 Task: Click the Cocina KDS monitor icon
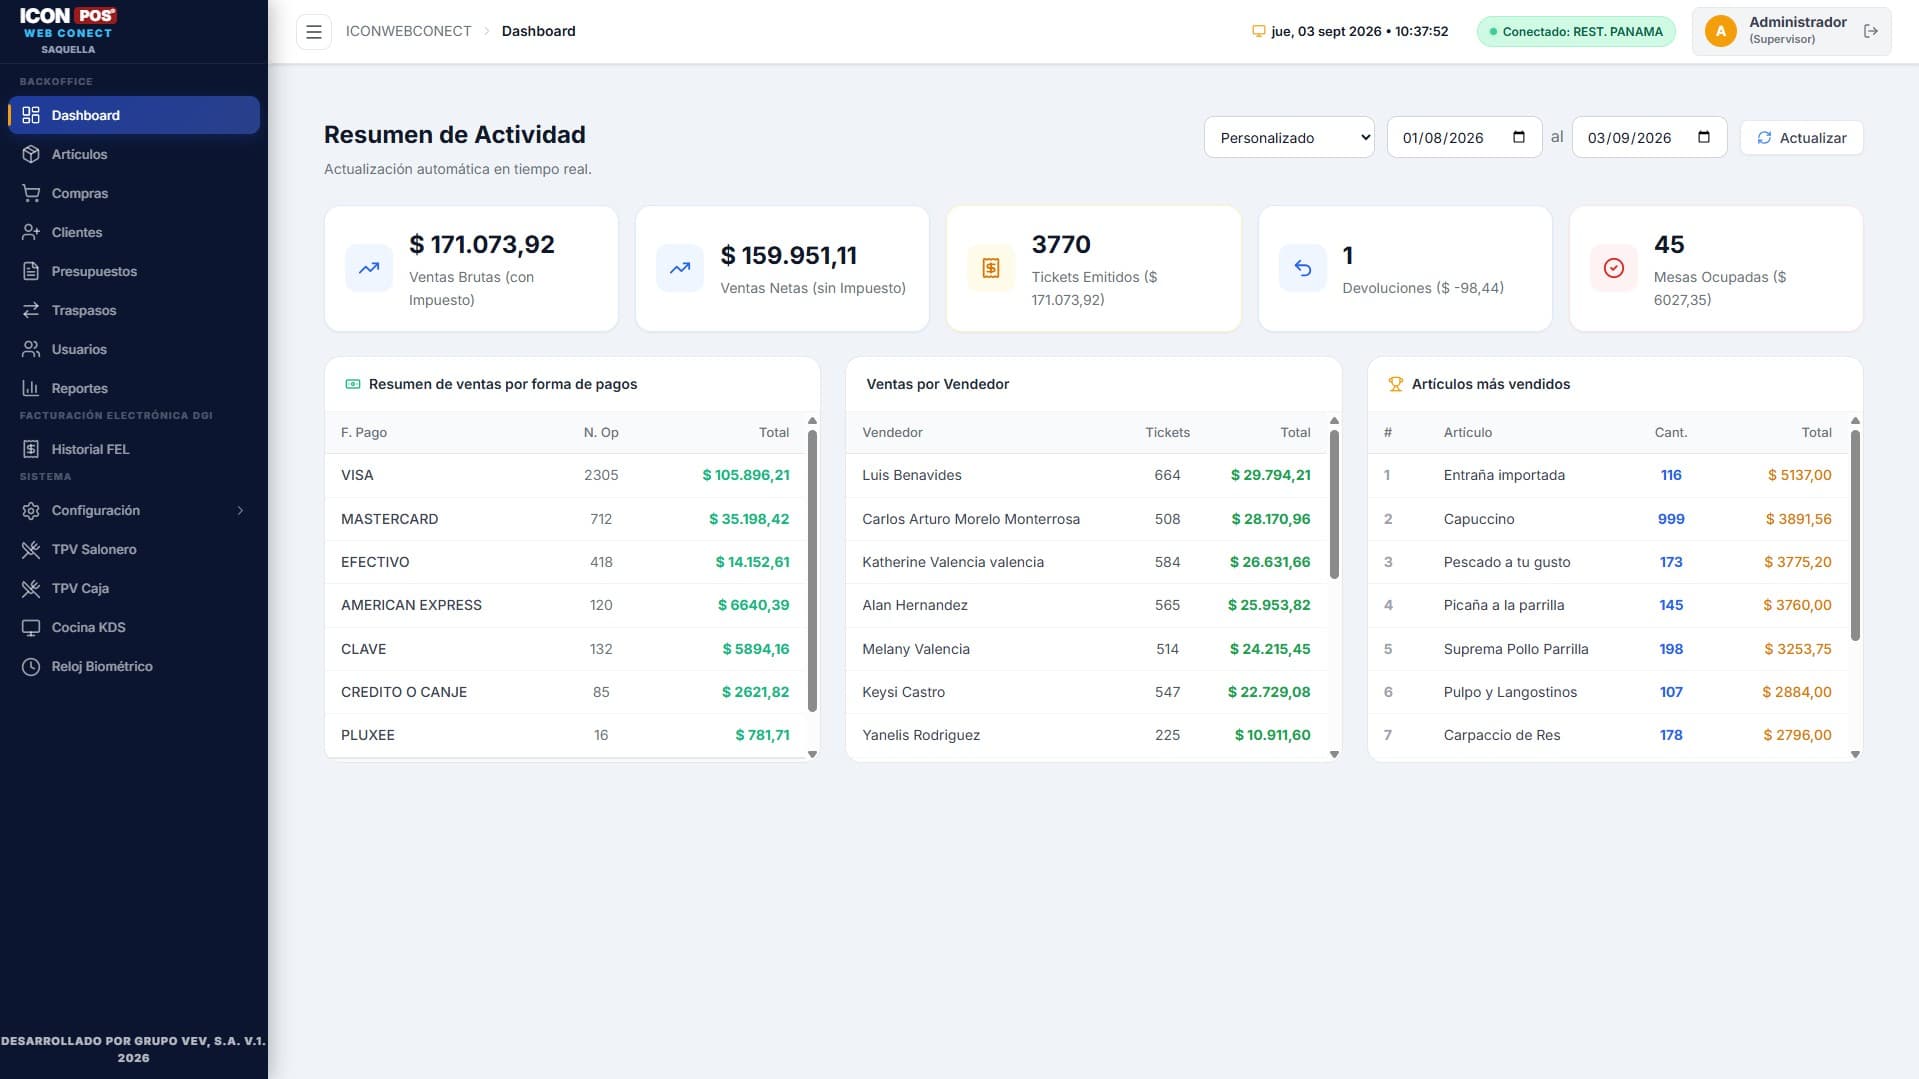point(31,627)
